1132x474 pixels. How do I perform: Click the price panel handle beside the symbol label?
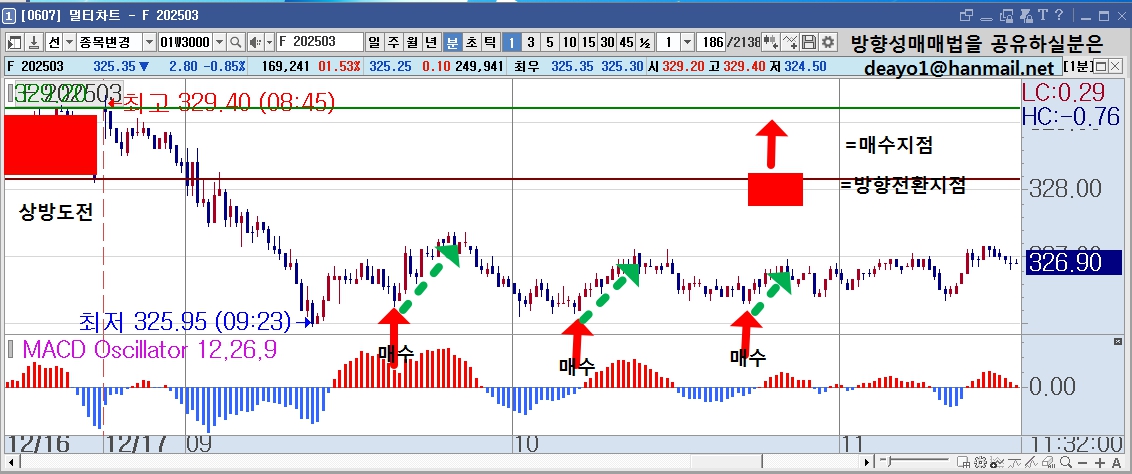point(10,93)
